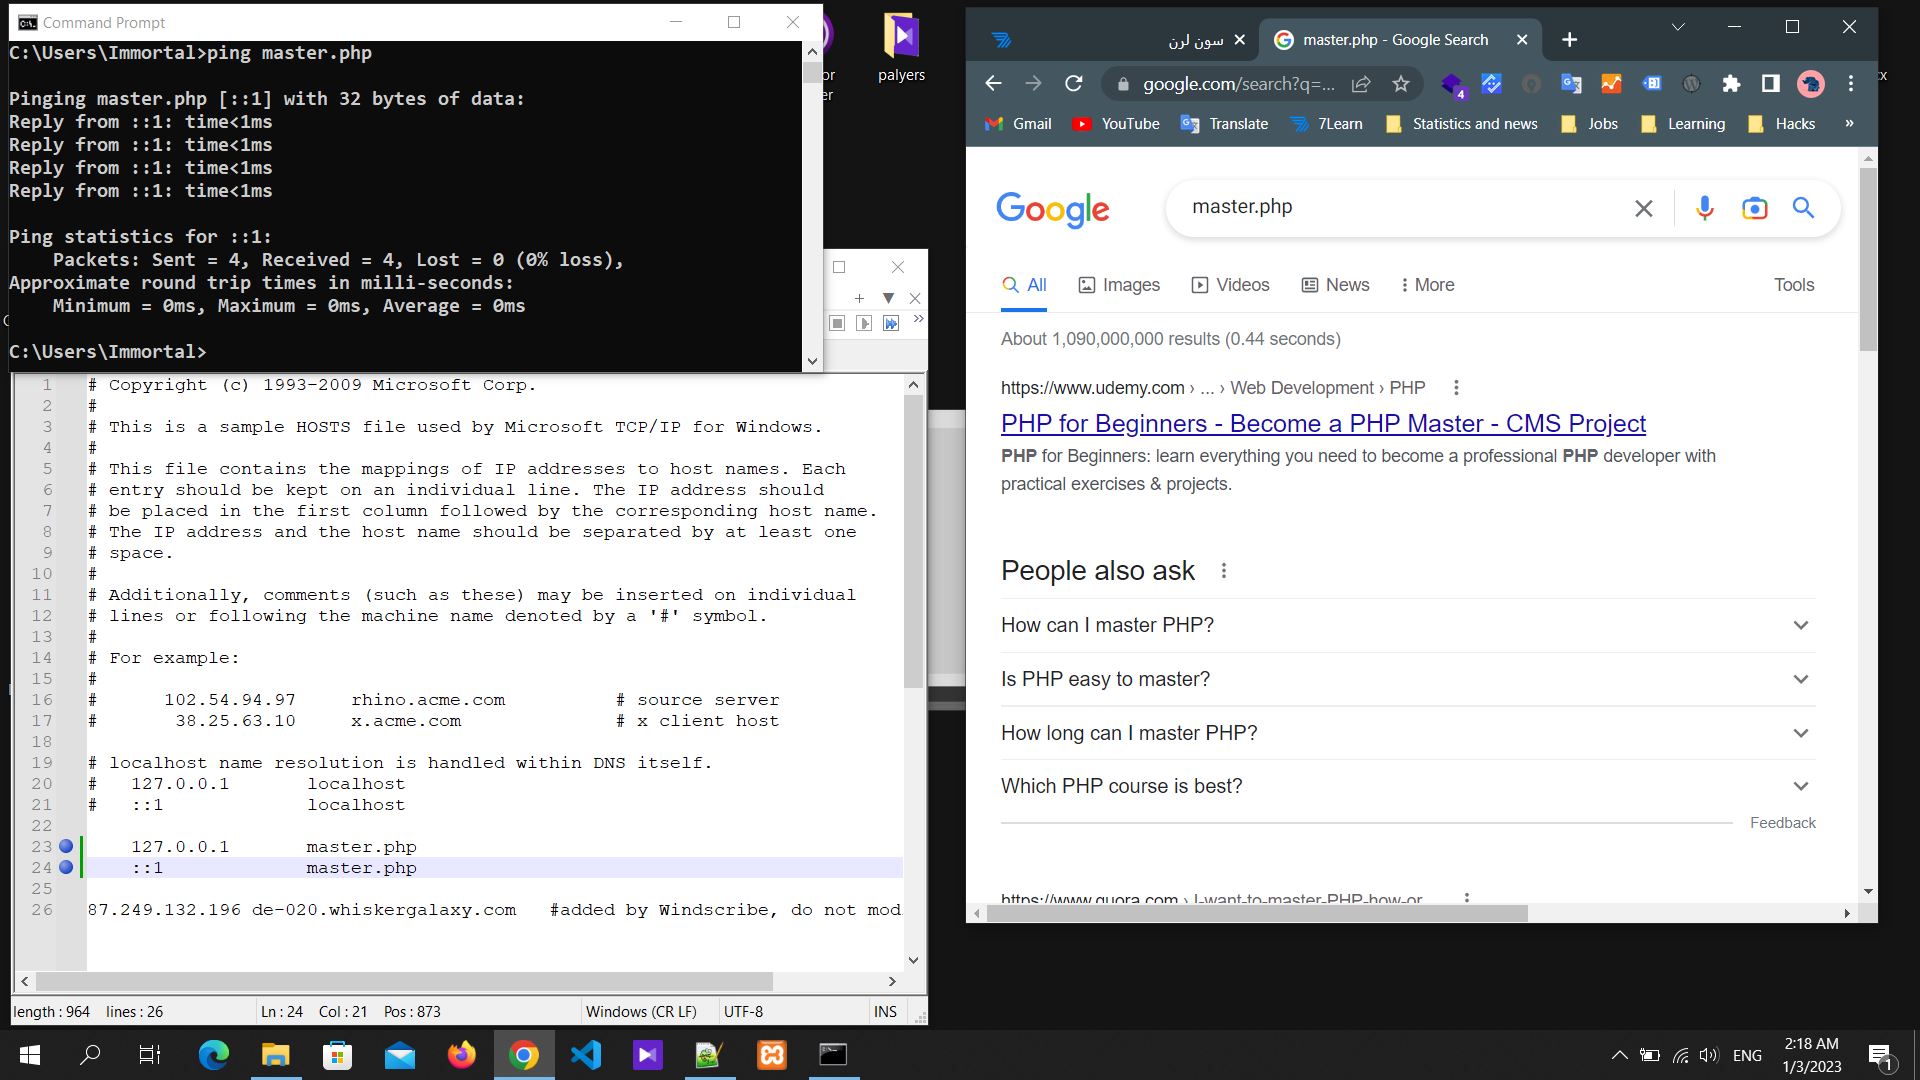Screen dimensions: 1920x1080
Task: Show more bookmarks with the chevron
Action: click(1849, 123)
